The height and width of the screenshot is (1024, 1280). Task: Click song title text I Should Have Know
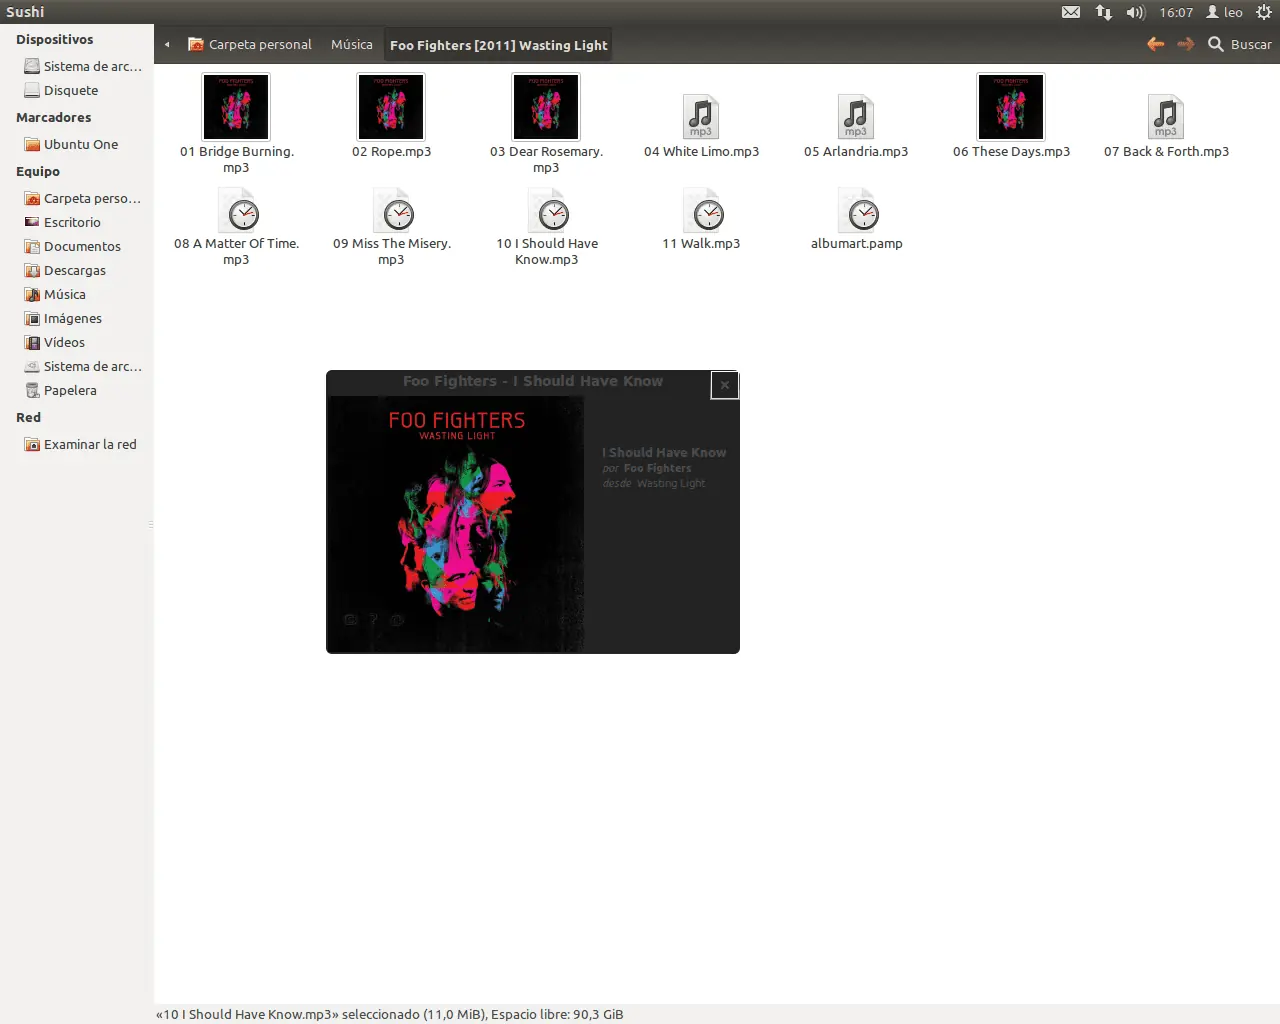point(664,453)
